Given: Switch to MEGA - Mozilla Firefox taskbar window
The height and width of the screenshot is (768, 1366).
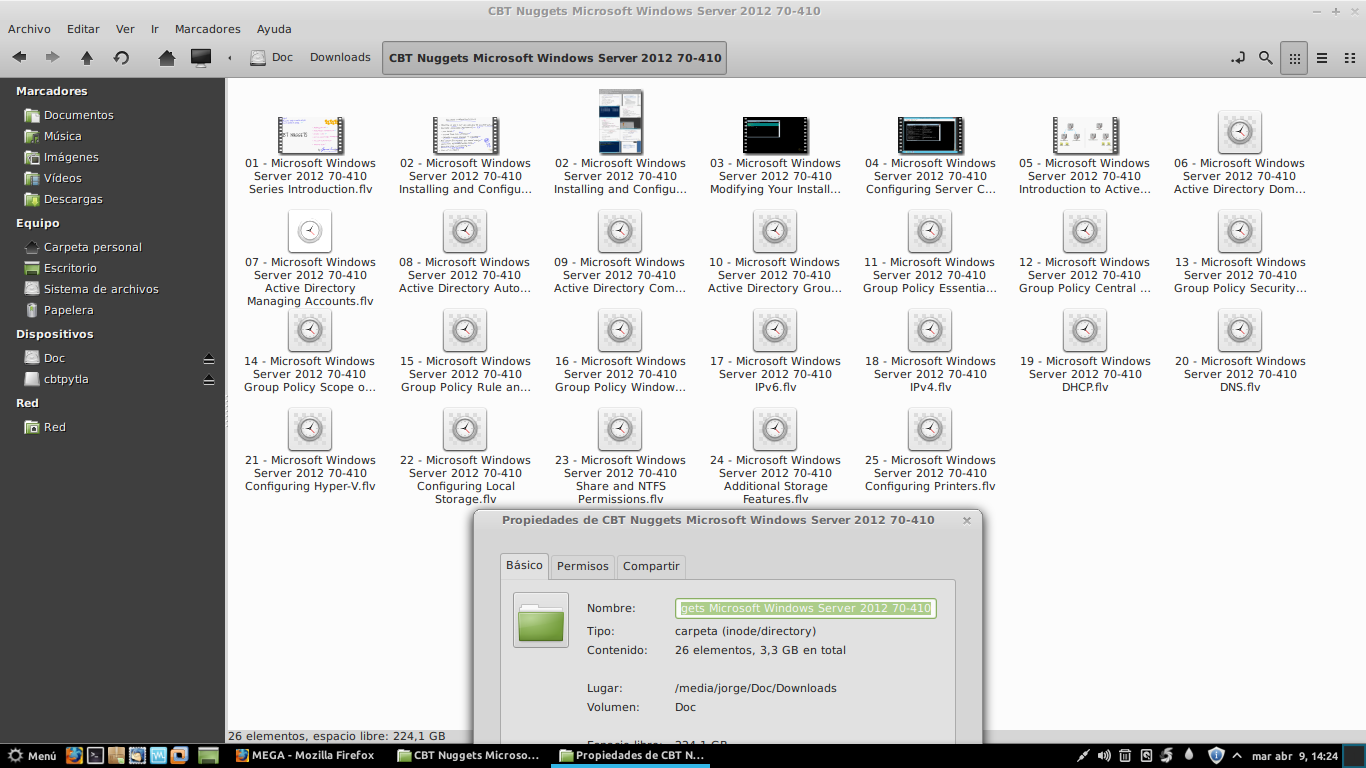Looking at the screenshot, I should point(305,756).
